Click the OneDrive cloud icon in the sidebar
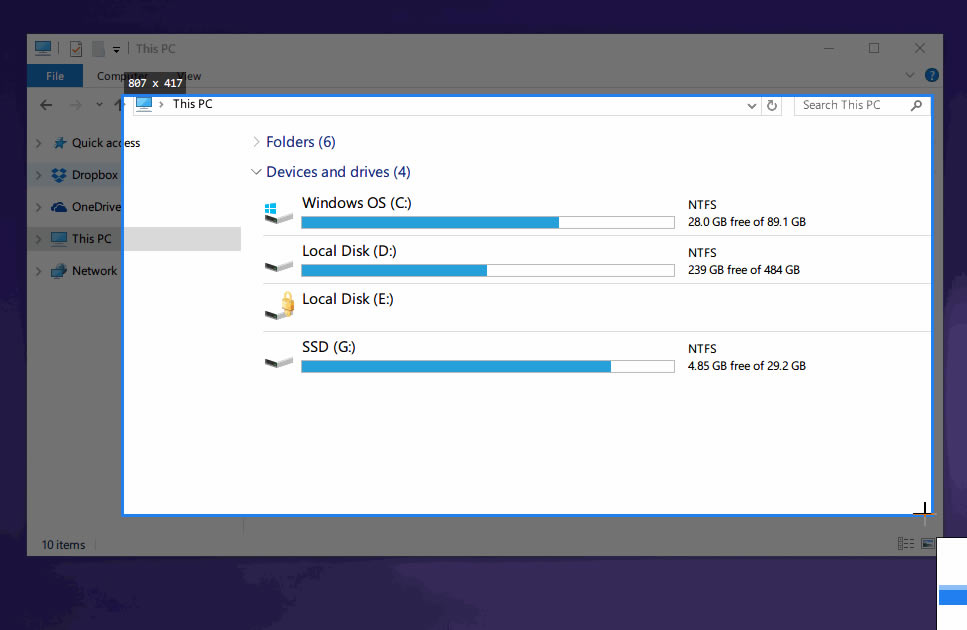This screenshot has width=967, height=630. click(57, 207)
